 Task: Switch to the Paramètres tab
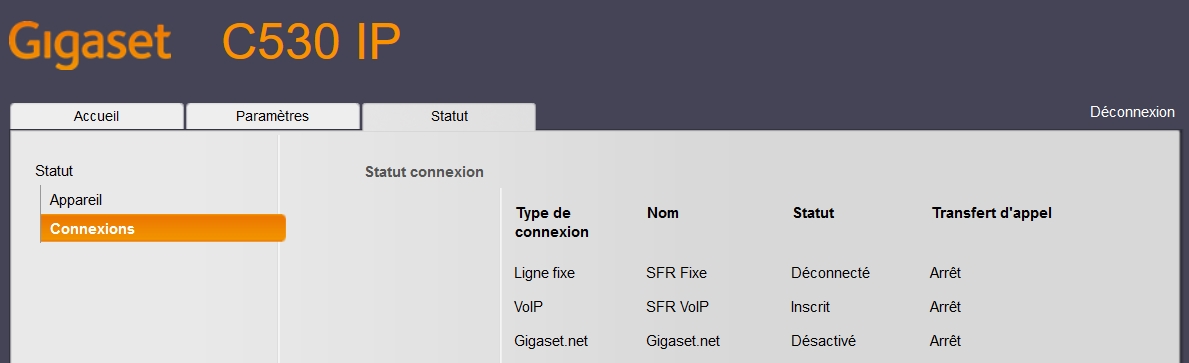tap(272, 116)
